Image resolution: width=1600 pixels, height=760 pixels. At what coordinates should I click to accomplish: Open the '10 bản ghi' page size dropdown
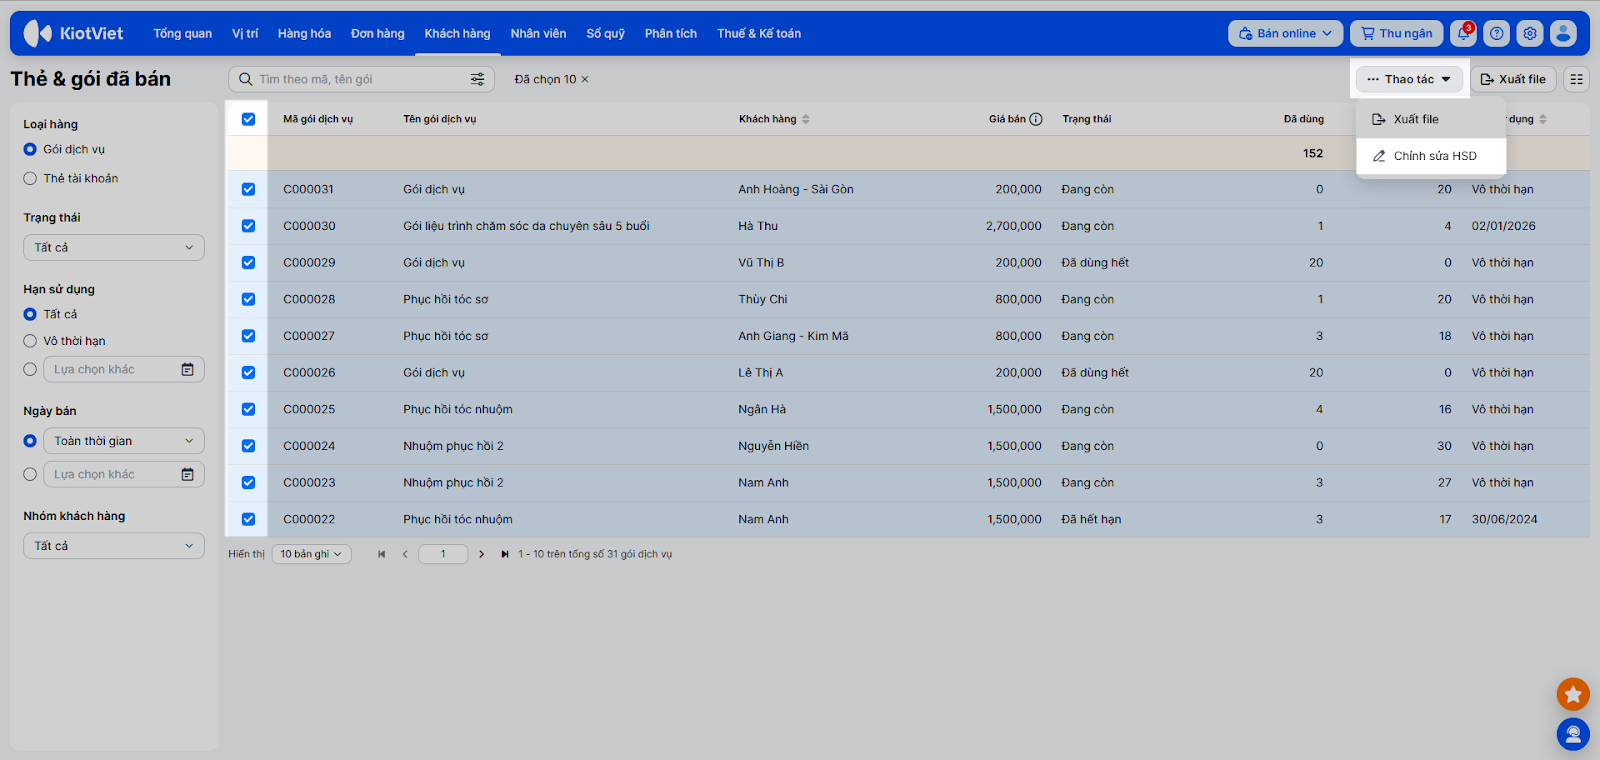tap(311, 554)
